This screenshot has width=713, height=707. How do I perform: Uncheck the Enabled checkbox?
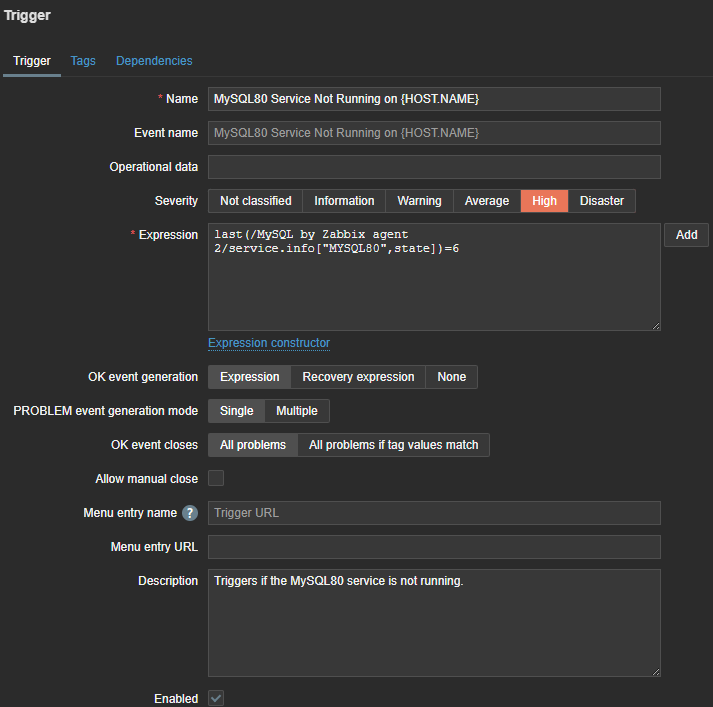pos(216,698)
